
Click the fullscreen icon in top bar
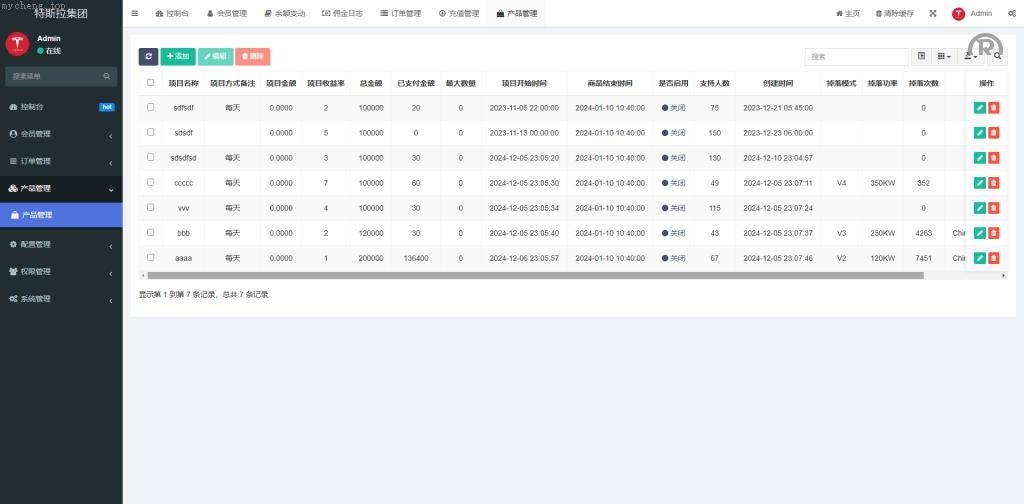(933, 14)
